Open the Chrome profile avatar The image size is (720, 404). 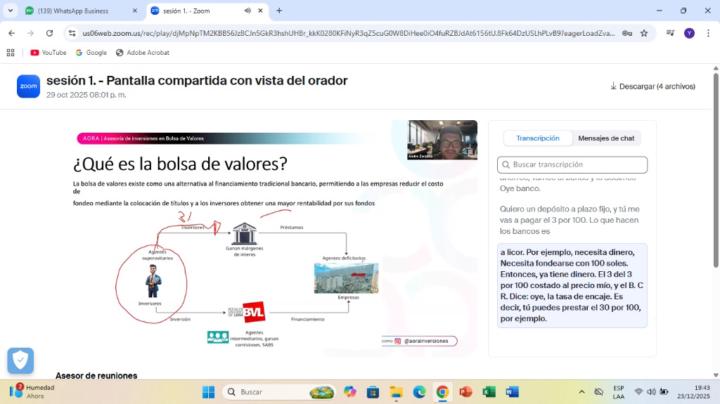689,33
